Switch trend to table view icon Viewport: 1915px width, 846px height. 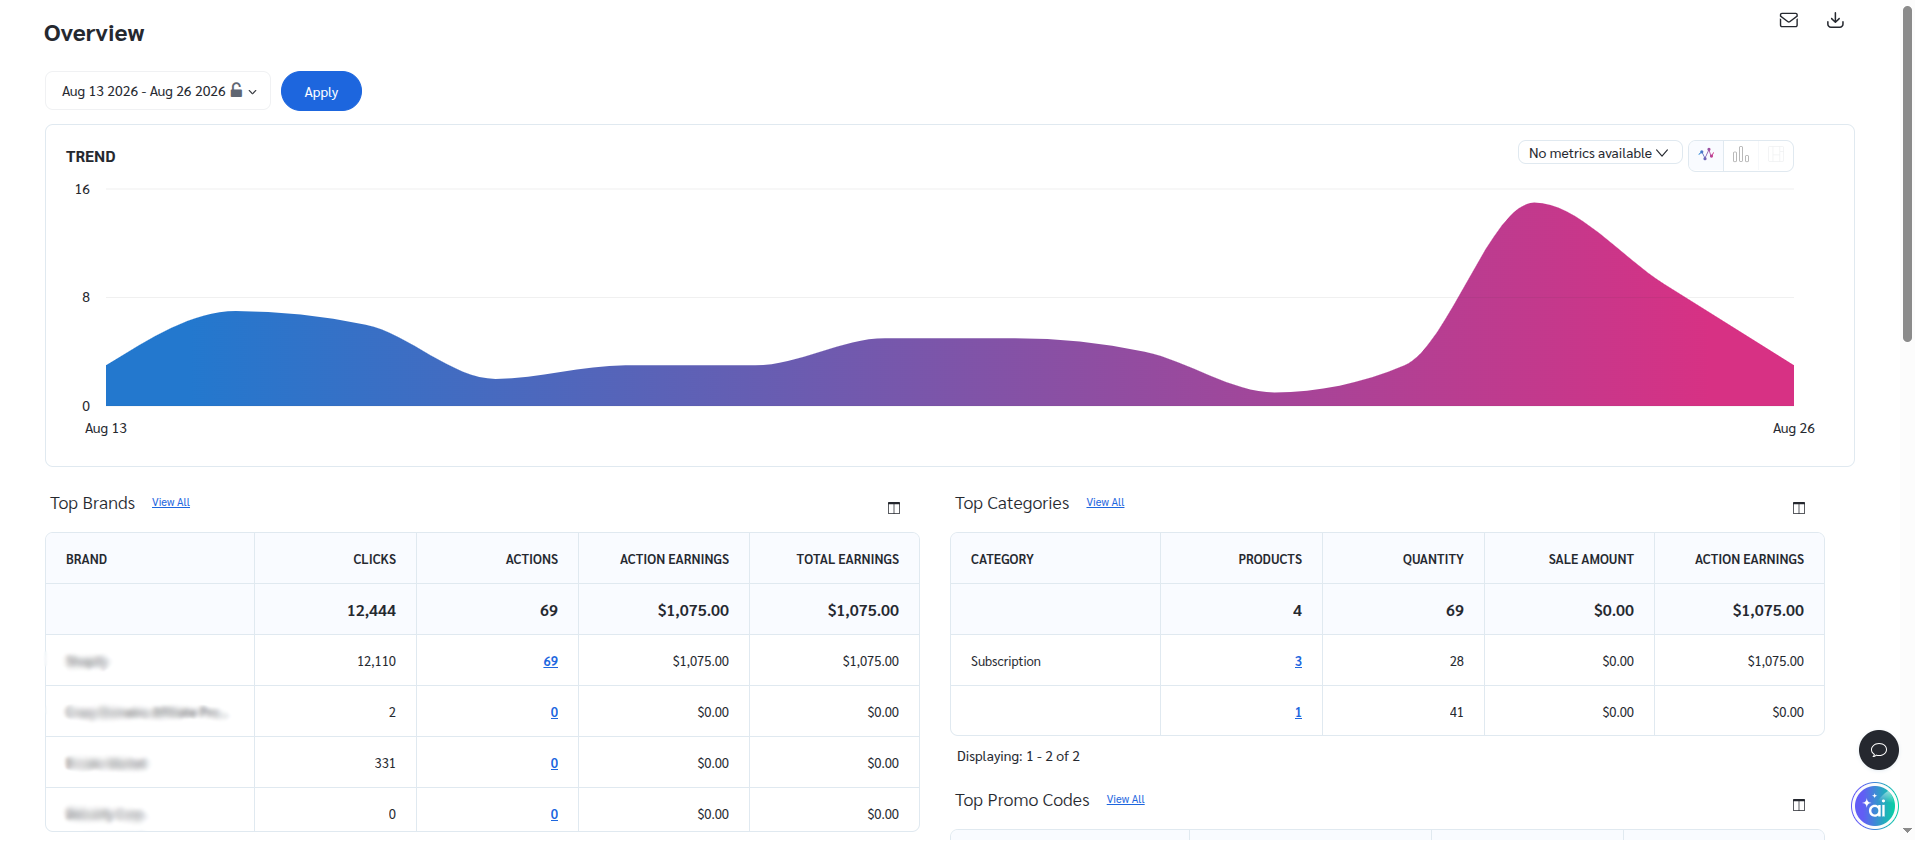coord(1776,154)
